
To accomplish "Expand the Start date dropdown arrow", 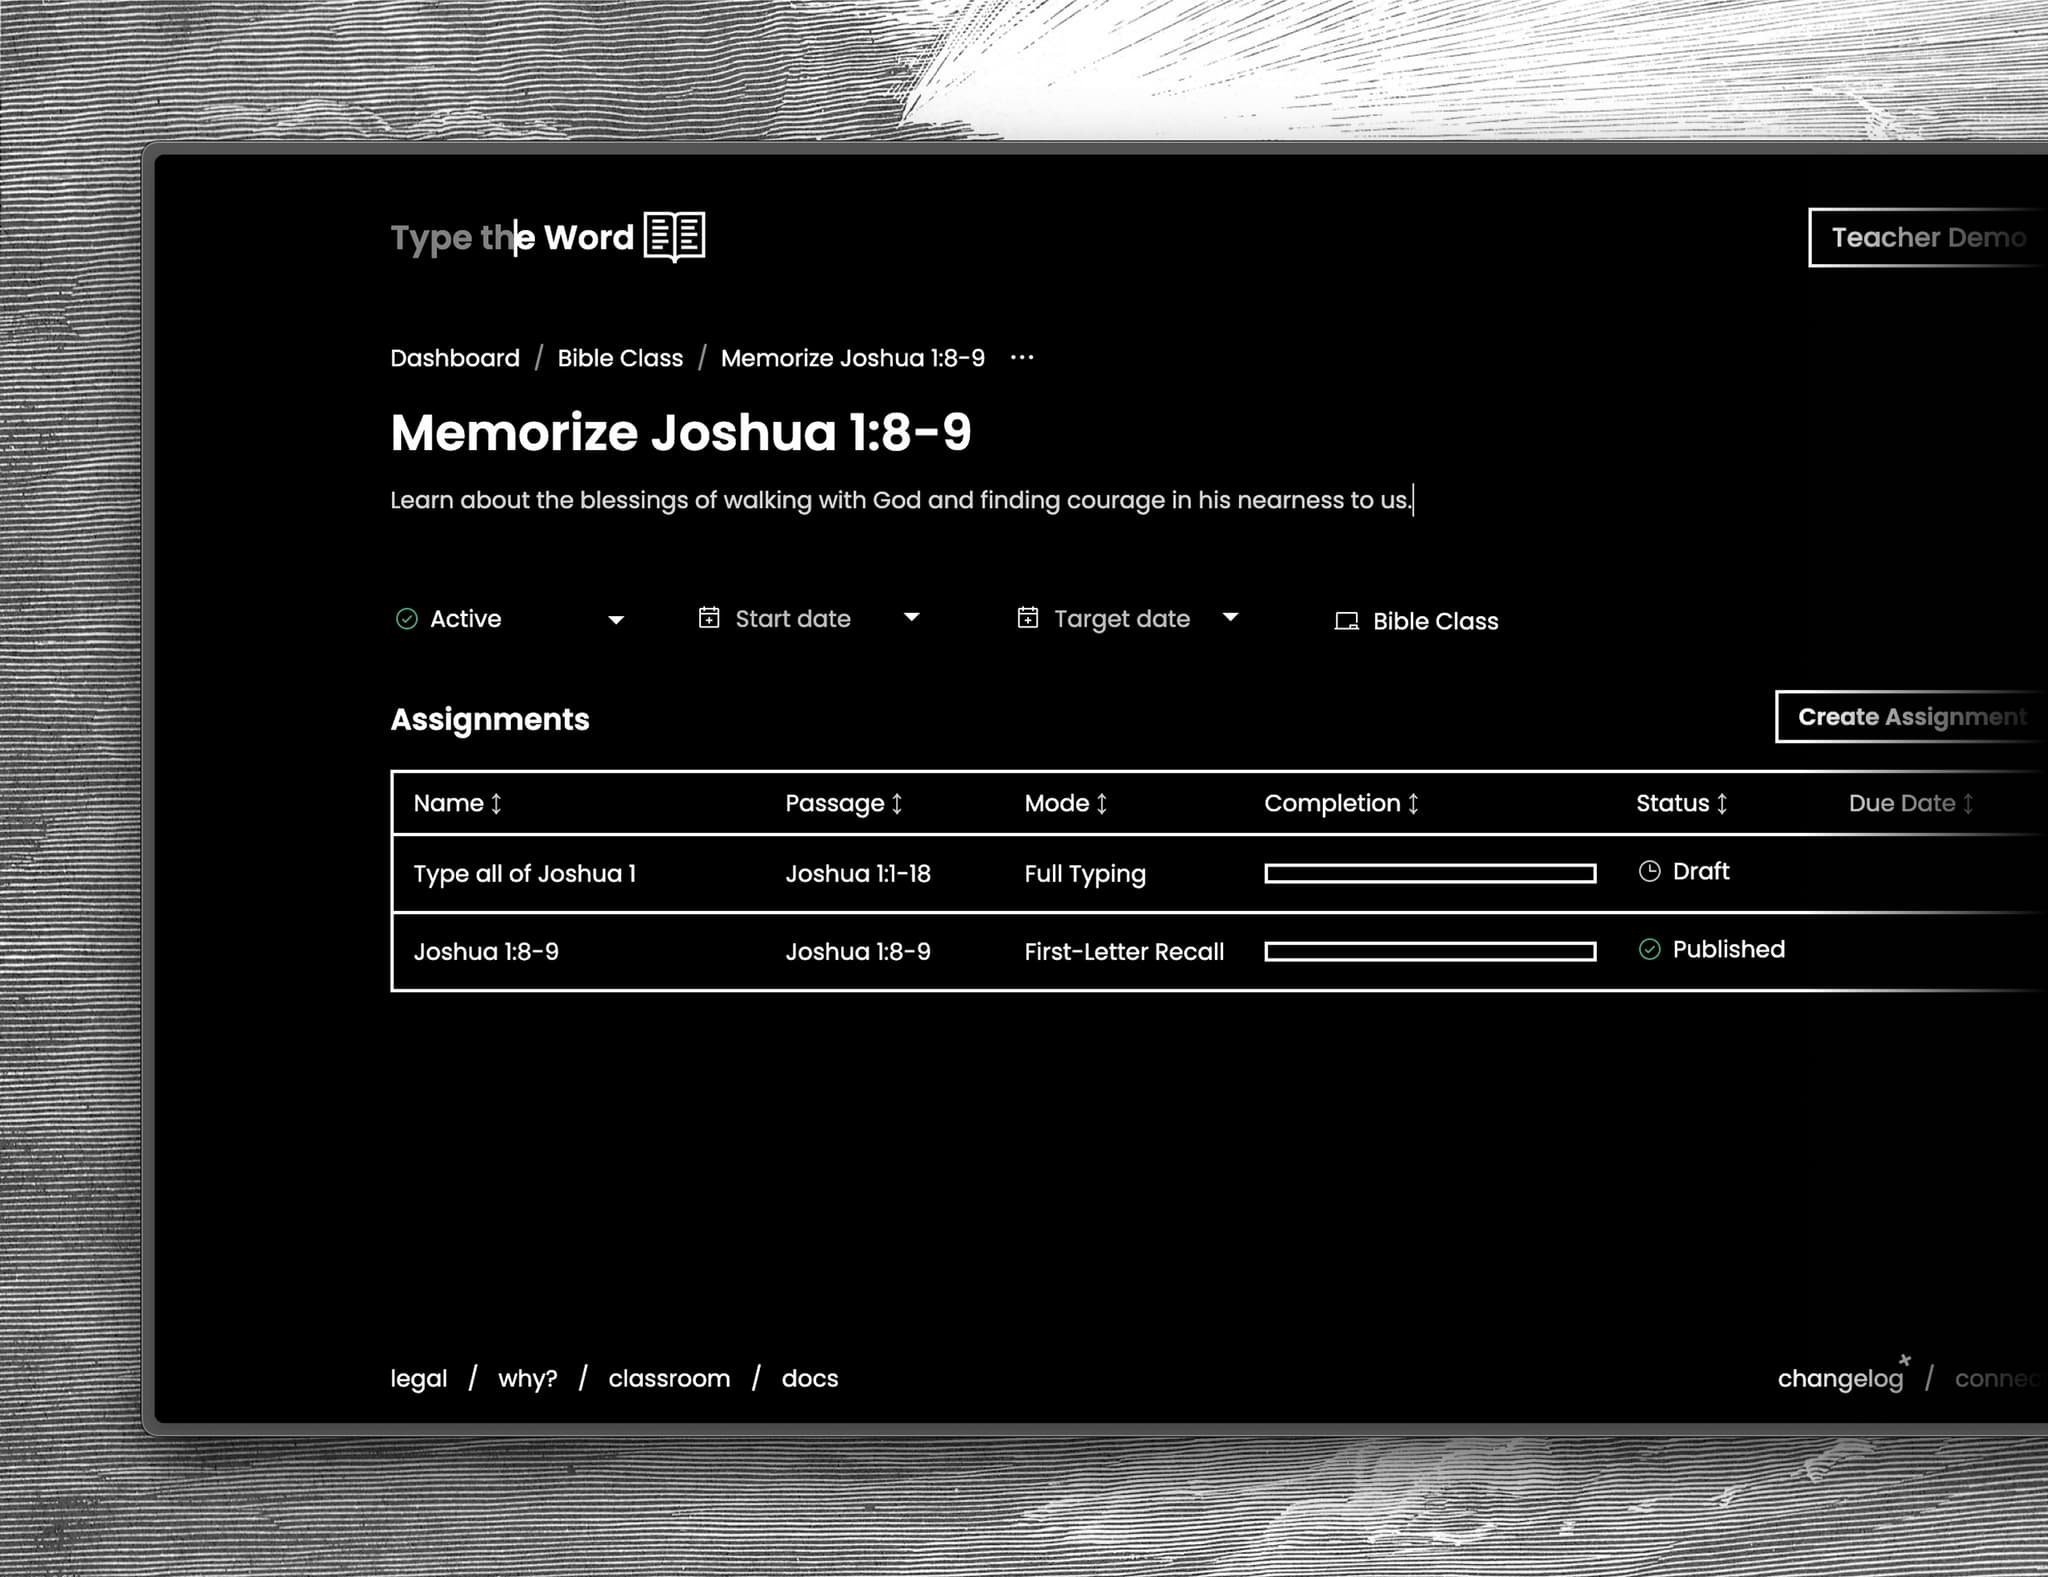I will 911,617.
